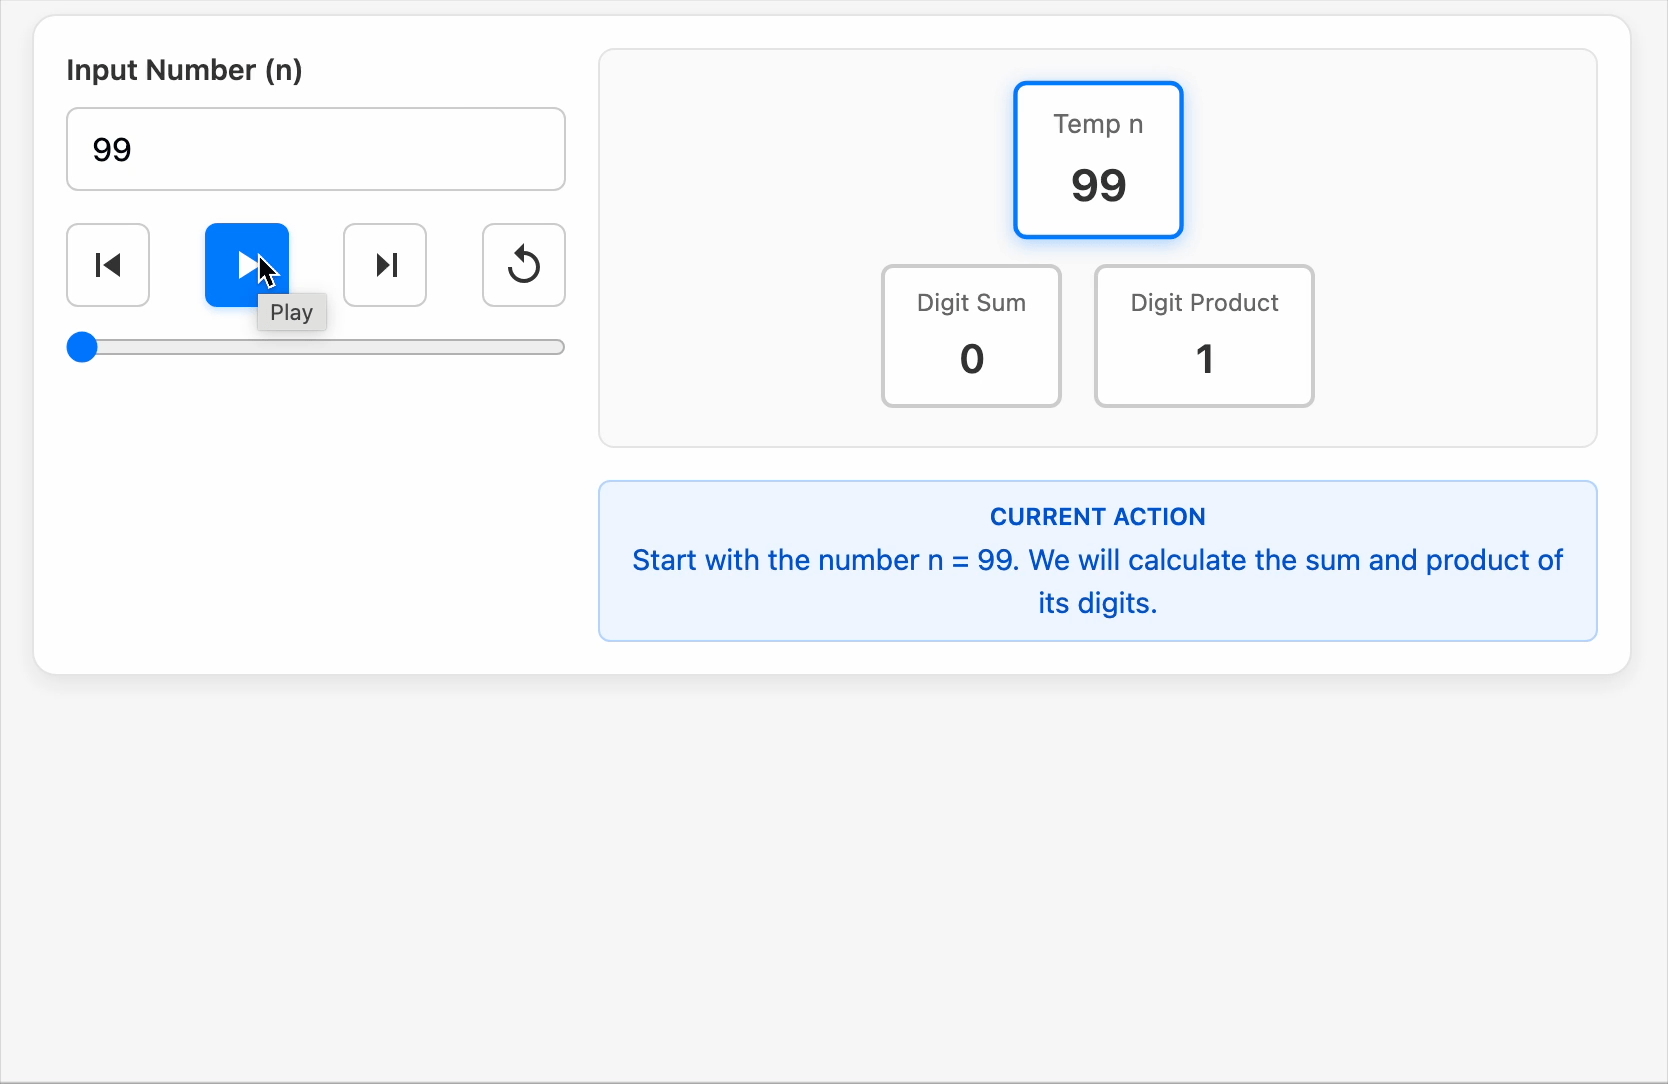Viewport: 1668px width, 1084px height.
Task: Select the Digit Sum box
Action: (x=971, y=336)
